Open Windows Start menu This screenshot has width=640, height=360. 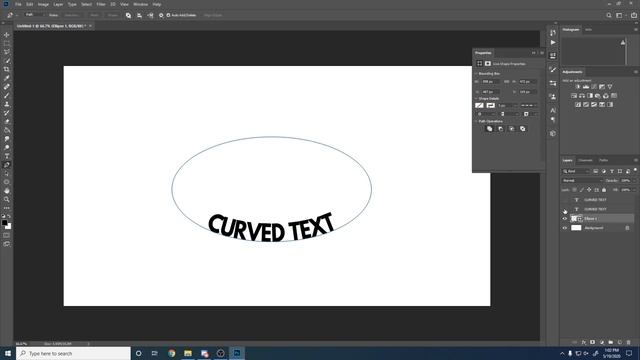(x=7, y=353)
